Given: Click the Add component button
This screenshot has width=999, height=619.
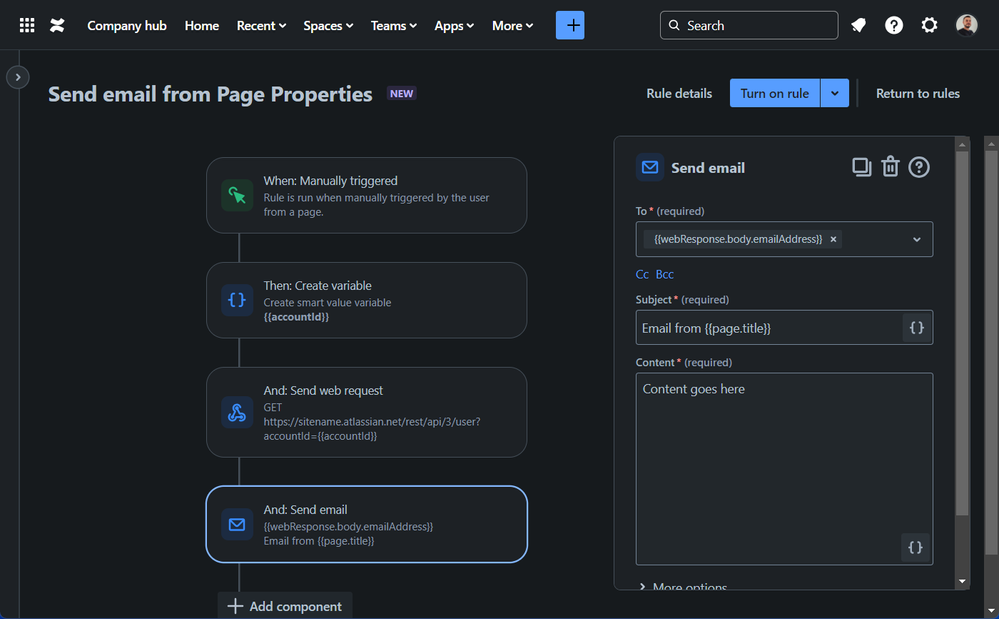Looking at the screenshot, I should click(285, 606).
